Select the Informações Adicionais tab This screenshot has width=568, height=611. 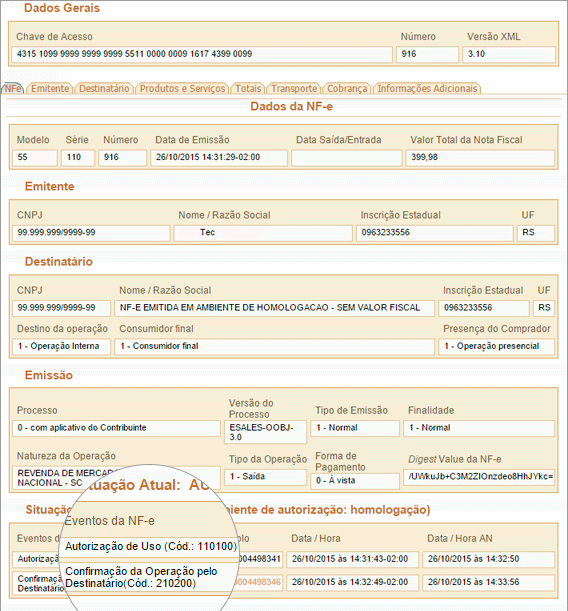pyautogui.click(x=427, y=88)
